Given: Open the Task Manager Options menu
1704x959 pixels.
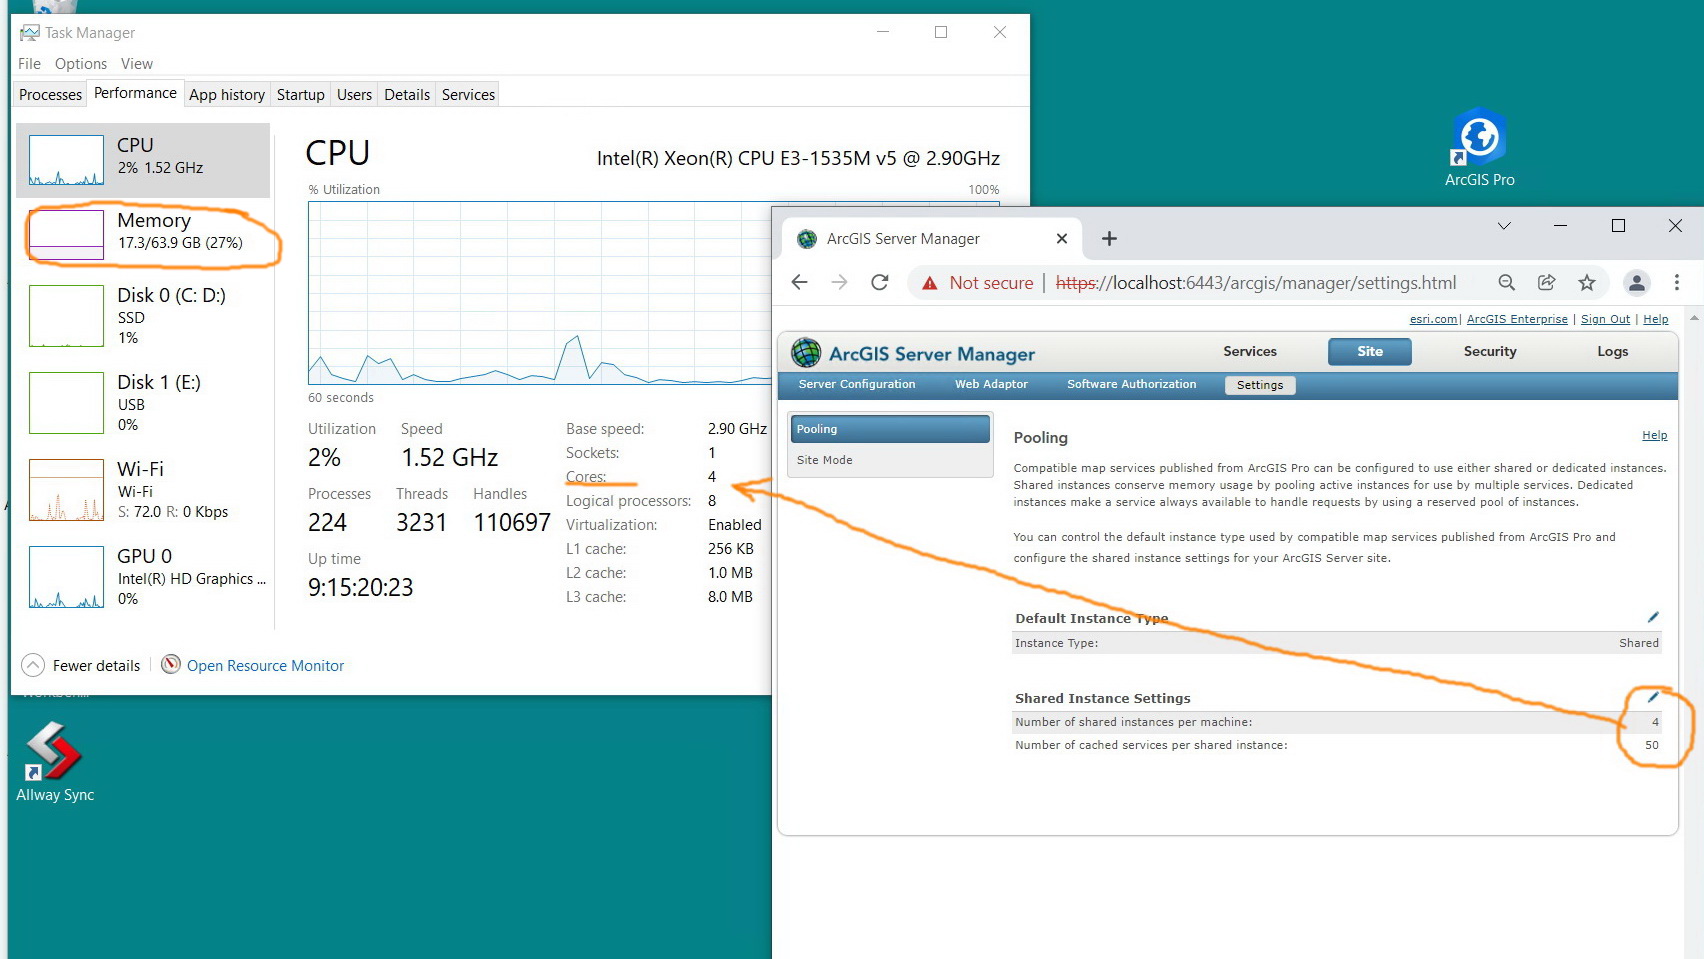Looking at the screenshot, I should tap(81, 64).
